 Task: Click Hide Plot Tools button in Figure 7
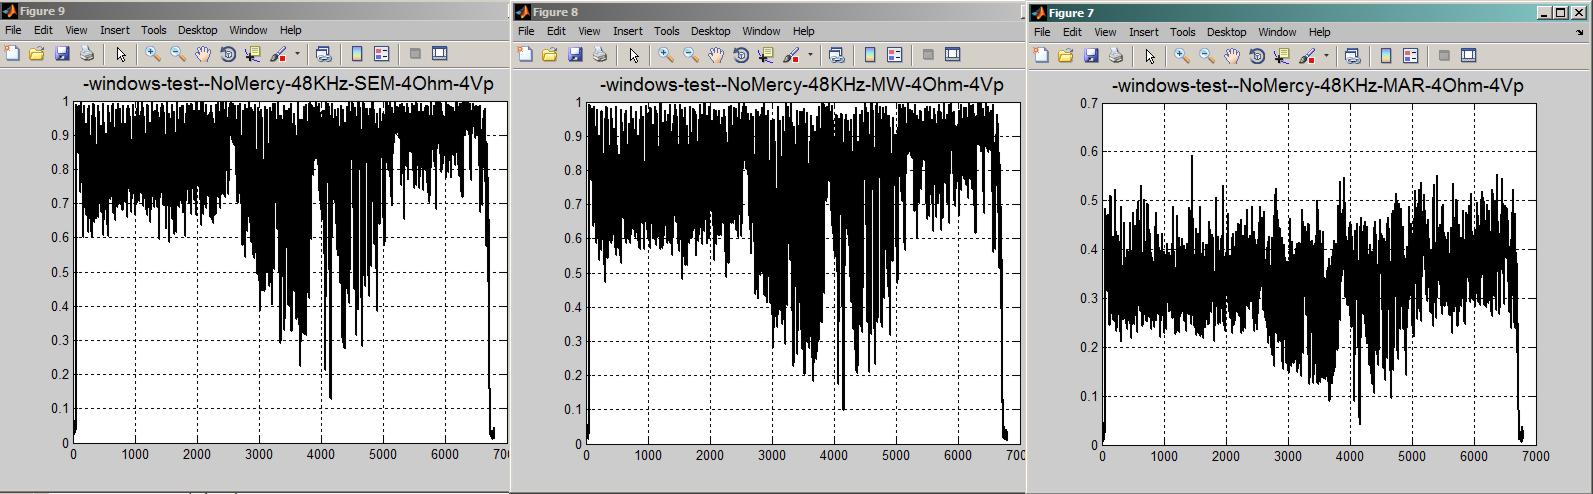point(1444,56)
